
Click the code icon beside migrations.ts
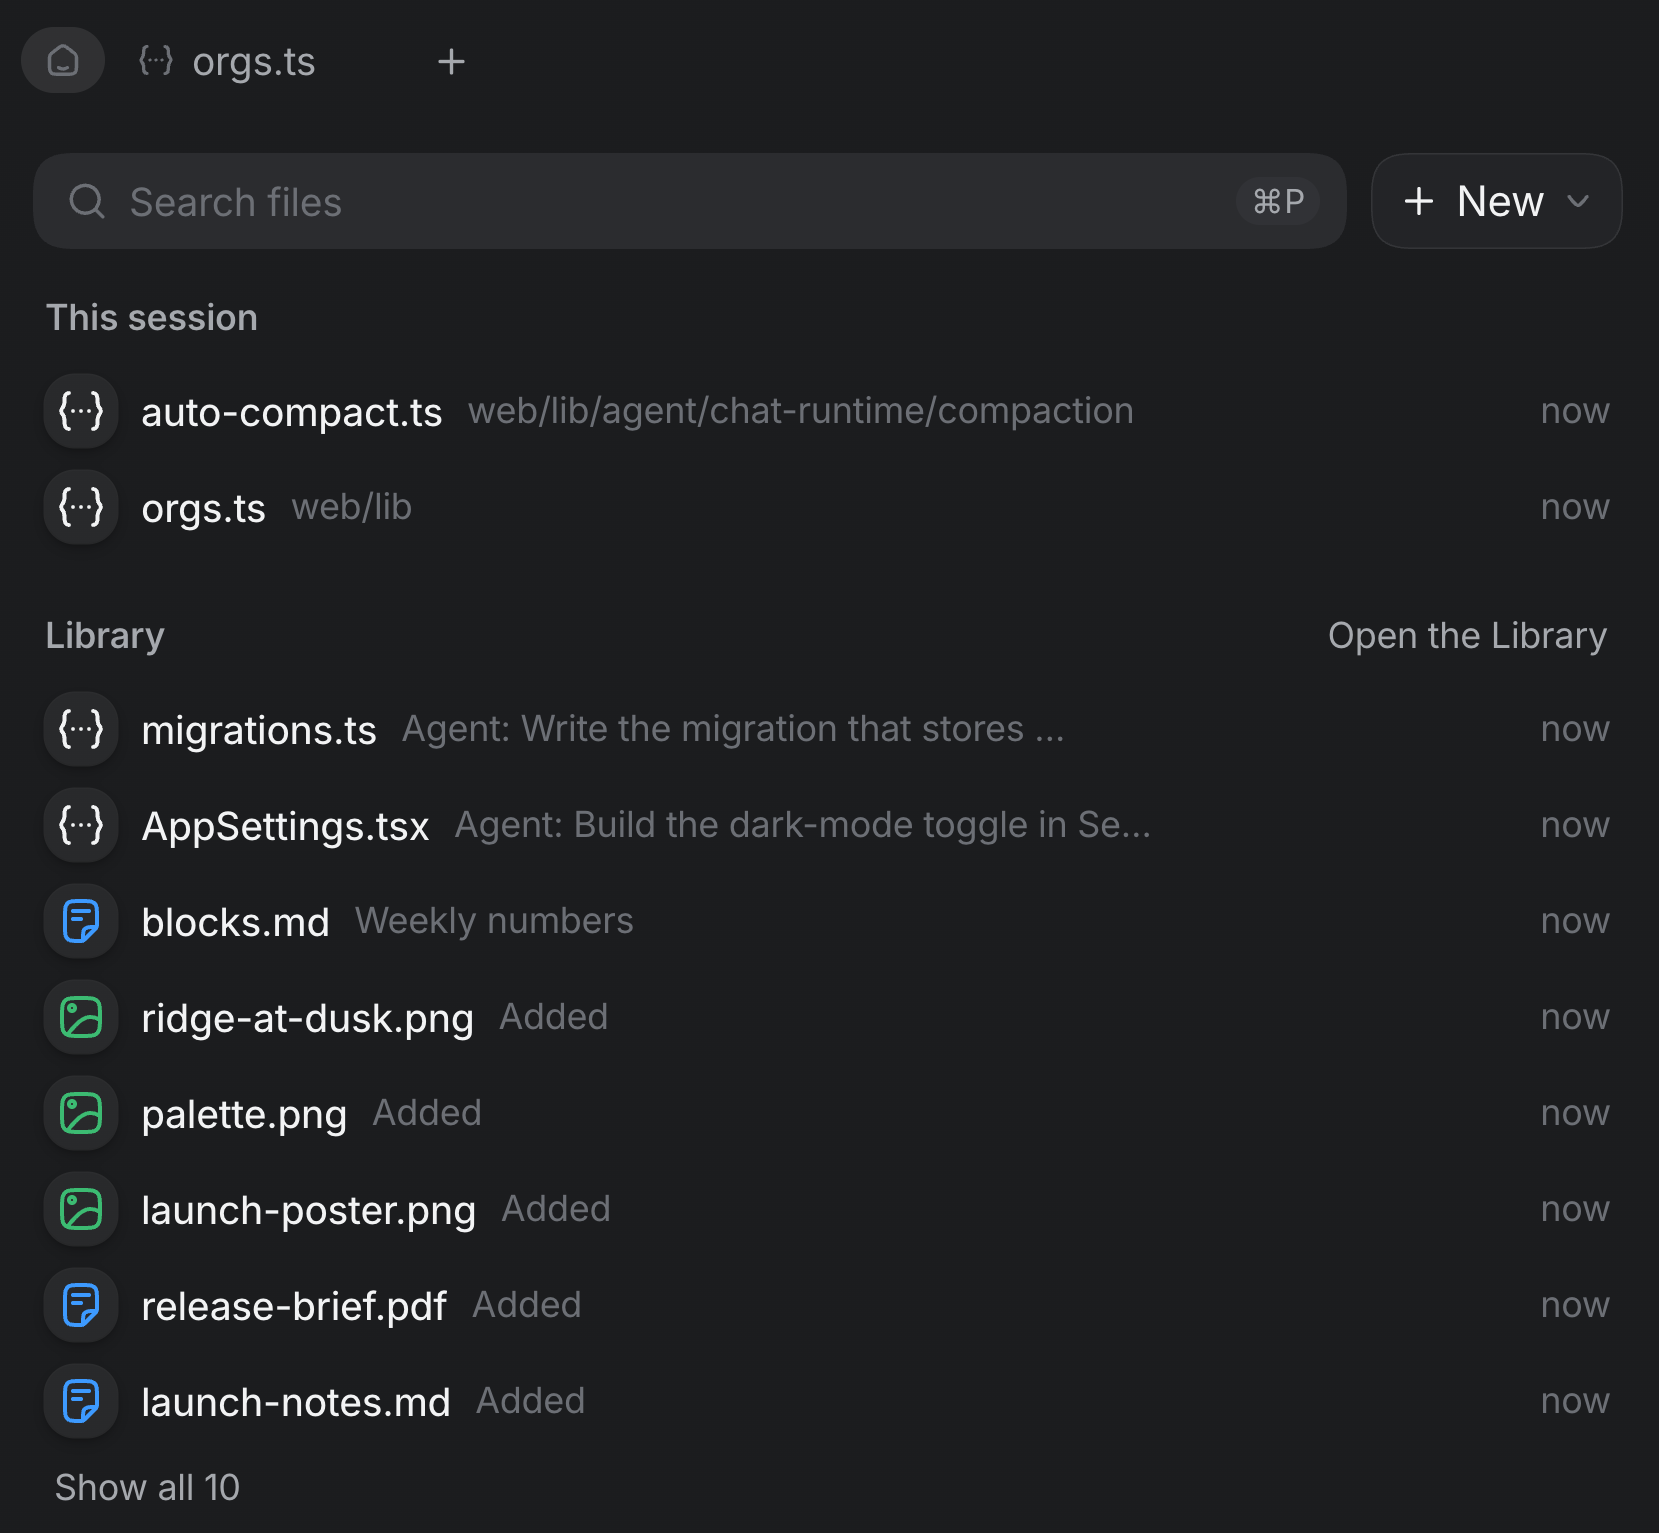click(81, 729)
